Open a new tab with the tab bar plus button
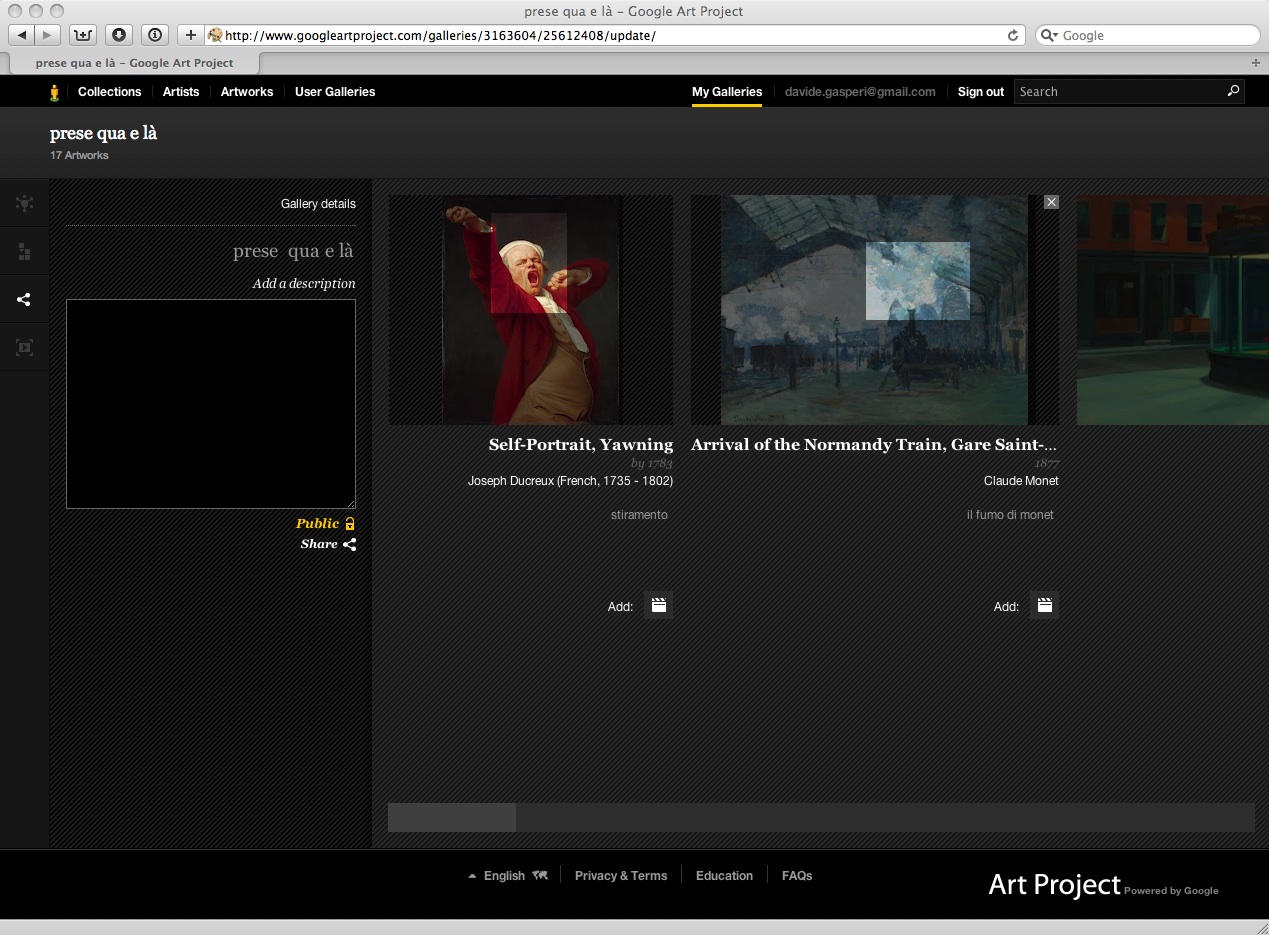The width and height of the screenshot is (1269, 935). pyautogui.click(x=1256, y=63)
